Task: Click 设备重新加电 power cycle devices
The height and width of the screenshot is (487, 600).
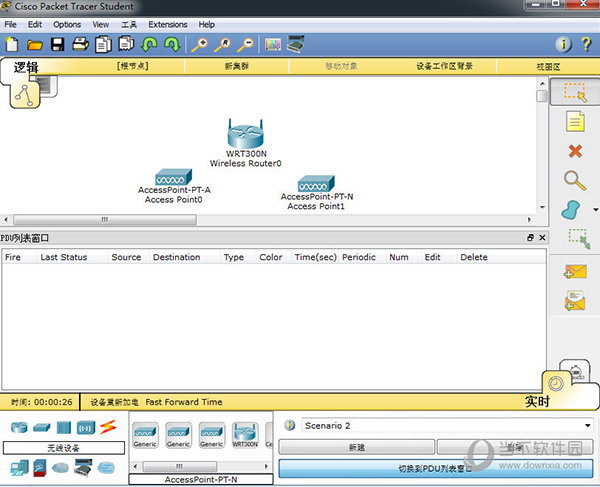Action: 114,402
